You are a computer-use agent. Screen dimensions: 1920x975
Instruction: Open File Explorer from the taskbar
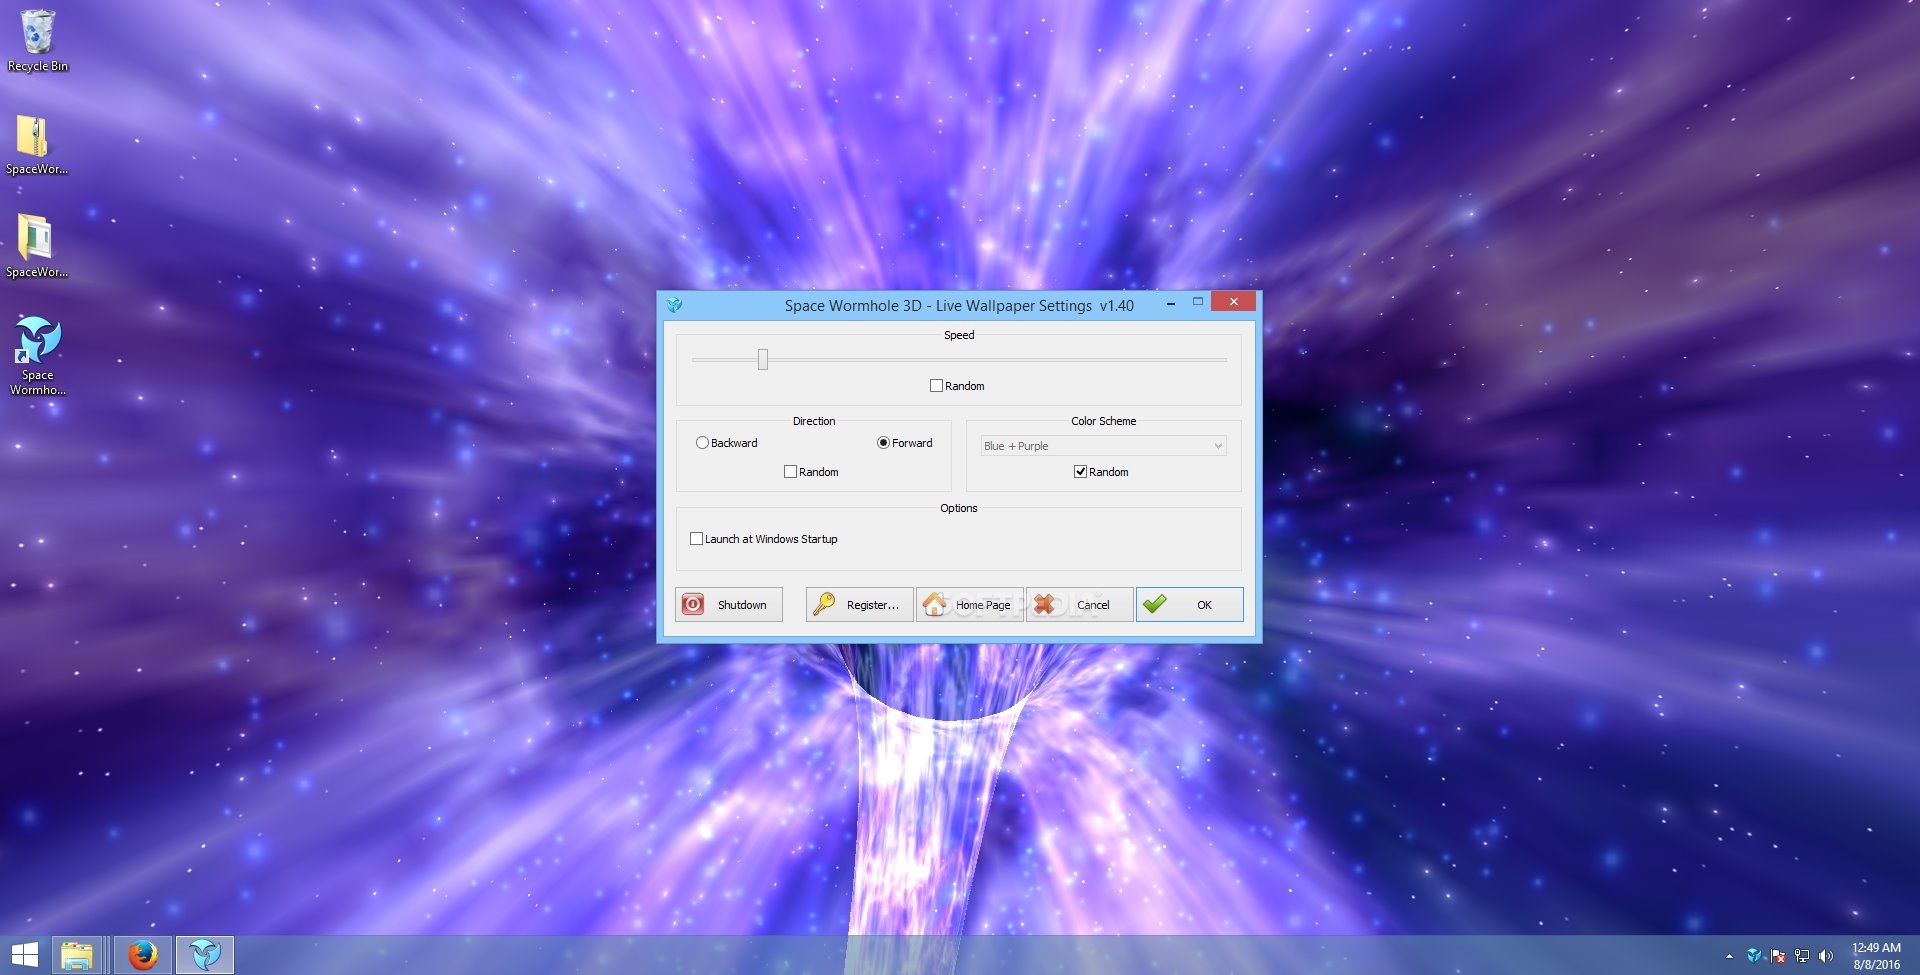[77, 955]
